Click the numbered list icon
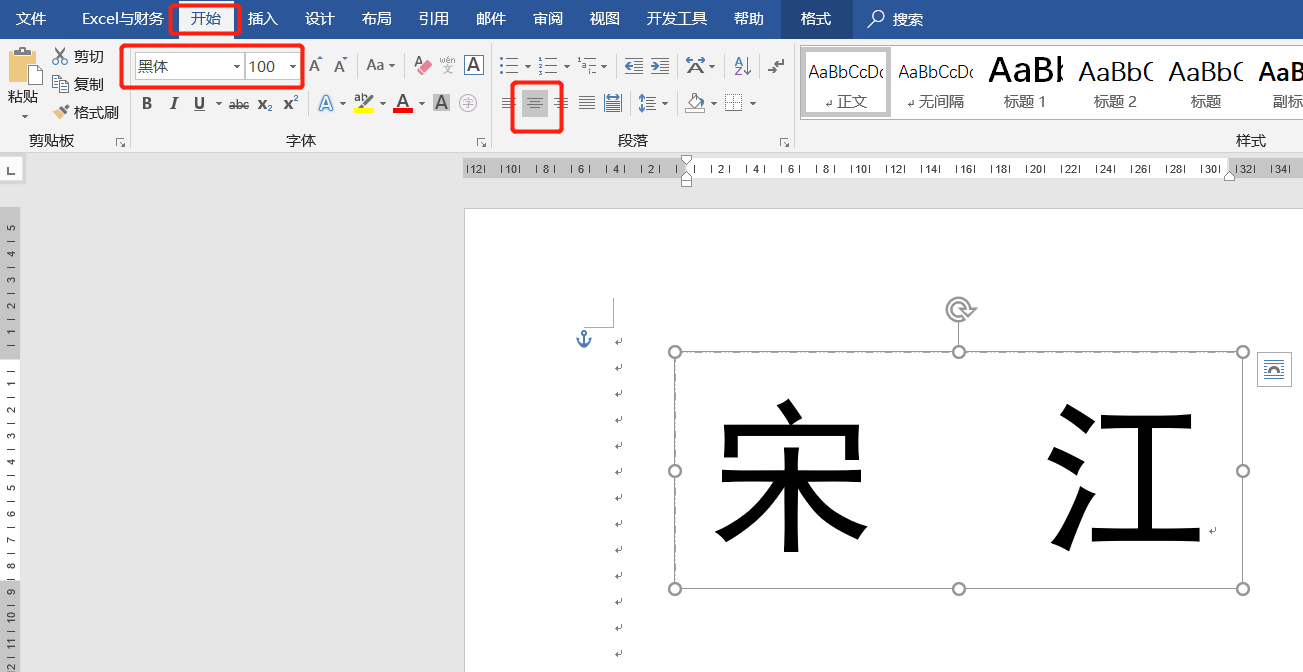The height and width of the screenshot is (672, 1303). point(547,66)
